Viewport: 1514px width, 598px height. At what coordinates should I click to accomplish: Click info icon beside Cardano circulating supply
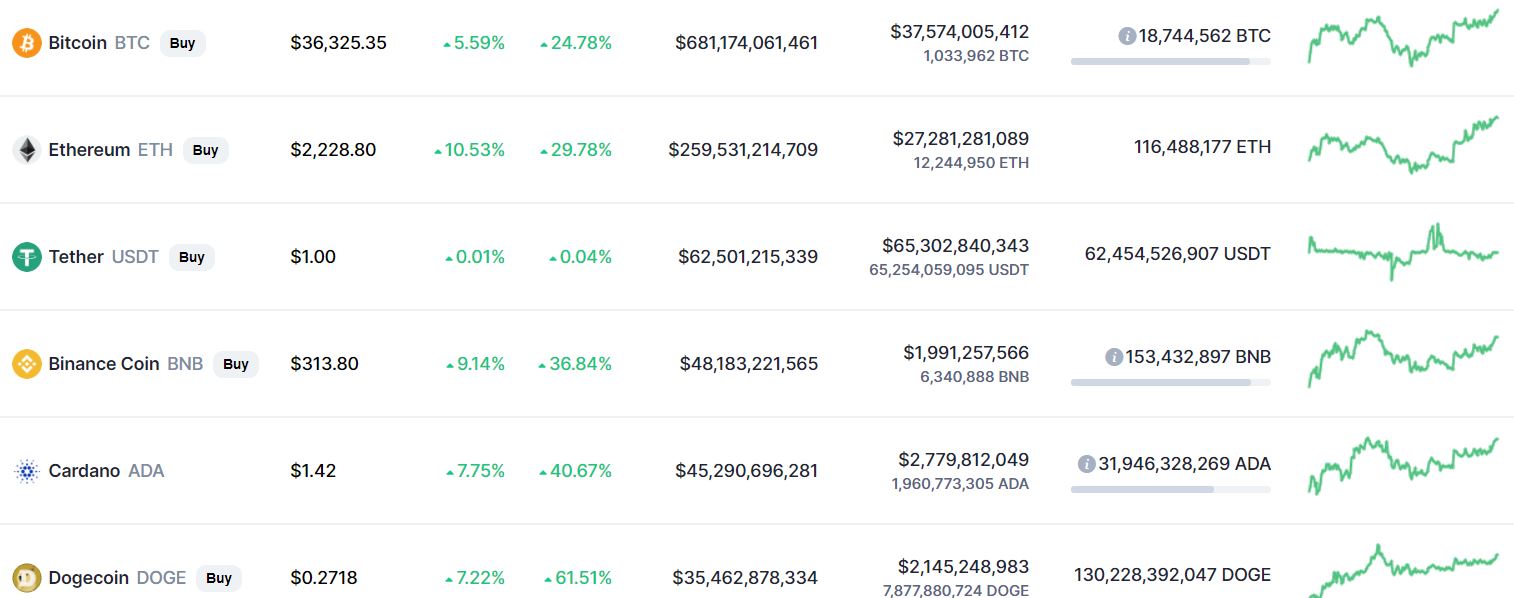click(1087, 464)
